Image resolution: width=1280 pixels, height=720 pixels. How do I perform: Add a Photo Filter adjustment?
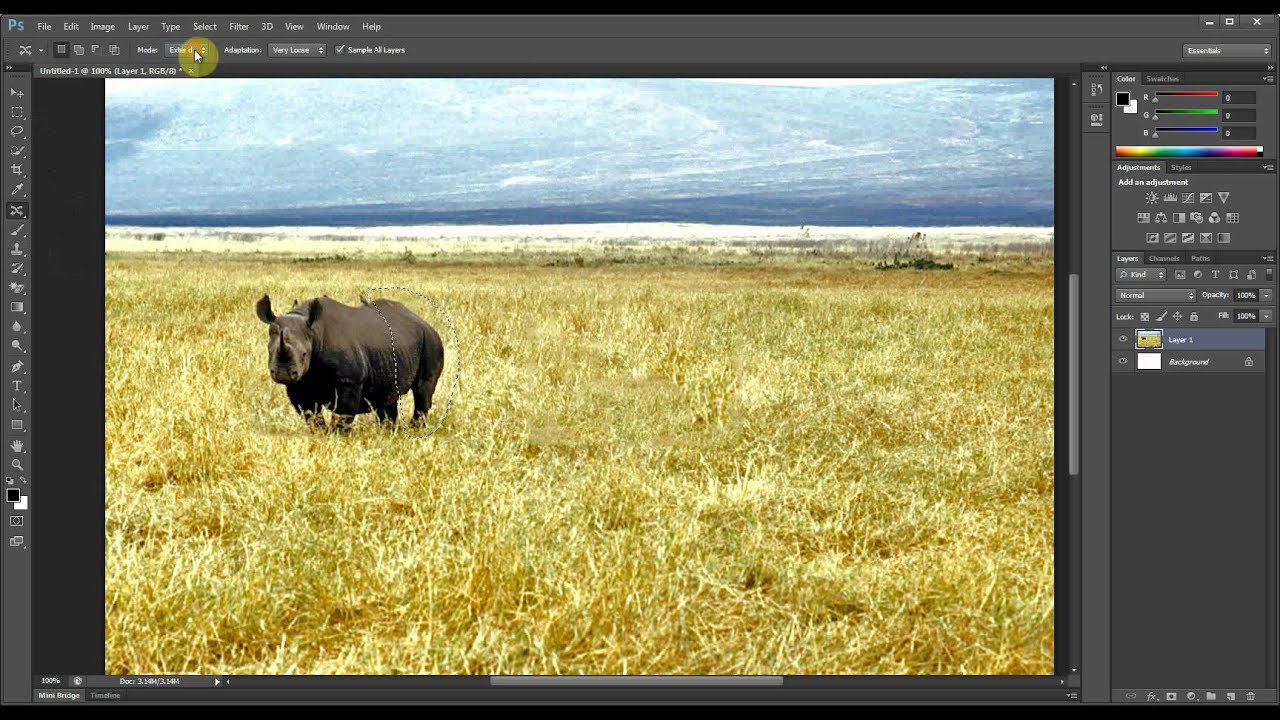(x=1196, y=218)
